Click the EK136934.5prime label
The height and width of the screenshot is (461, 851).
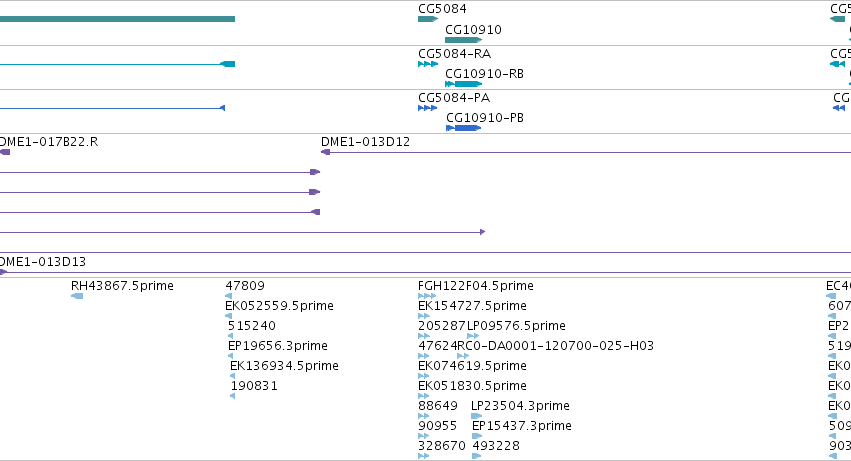[284, 366]
